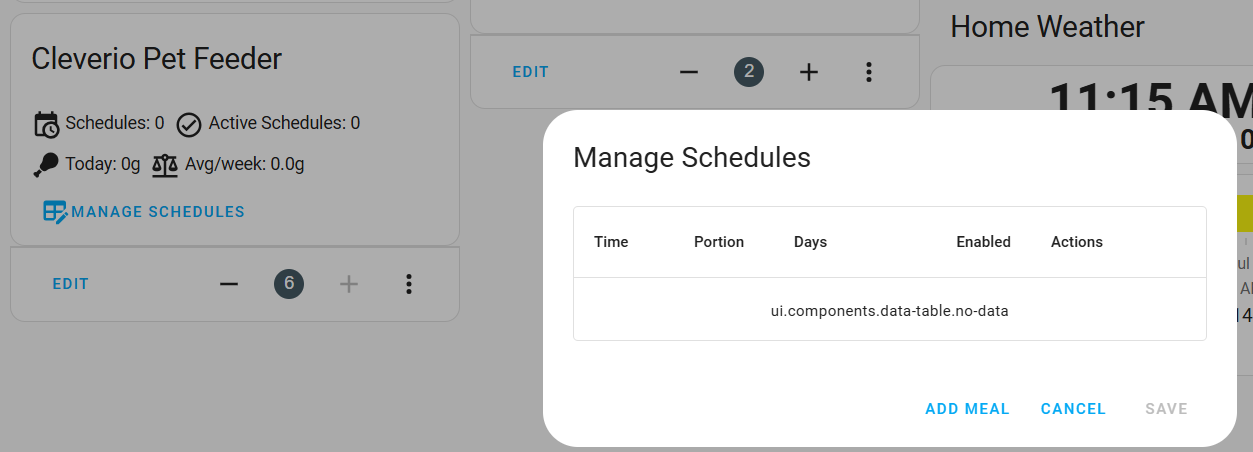Click the Enabled column header

(983, 242)
